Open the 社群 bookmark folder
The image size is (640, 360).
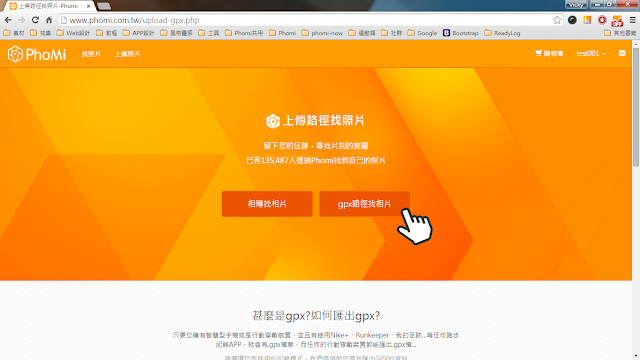[391, 33]
